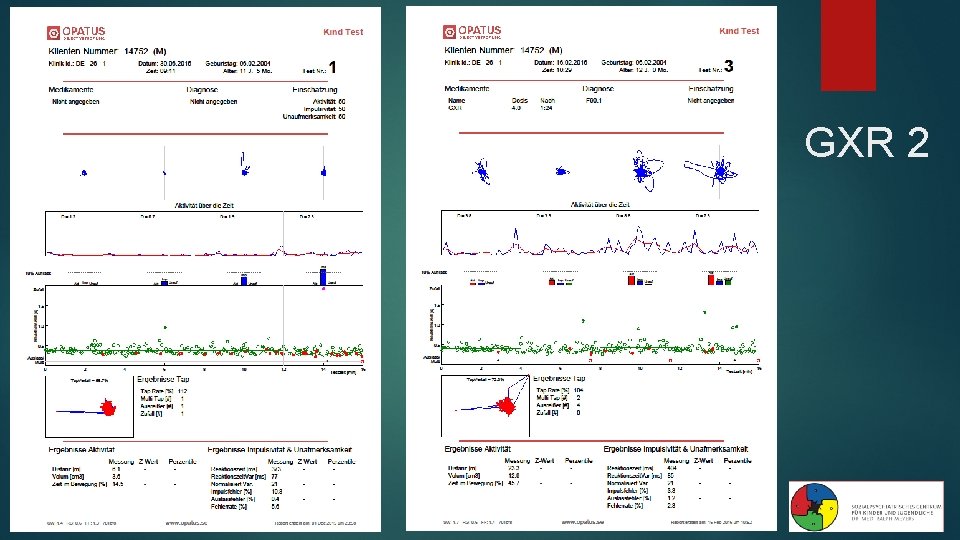
Task: Click "Klienten Nummer 14752" on the right report
Action: tap(503, 50)
